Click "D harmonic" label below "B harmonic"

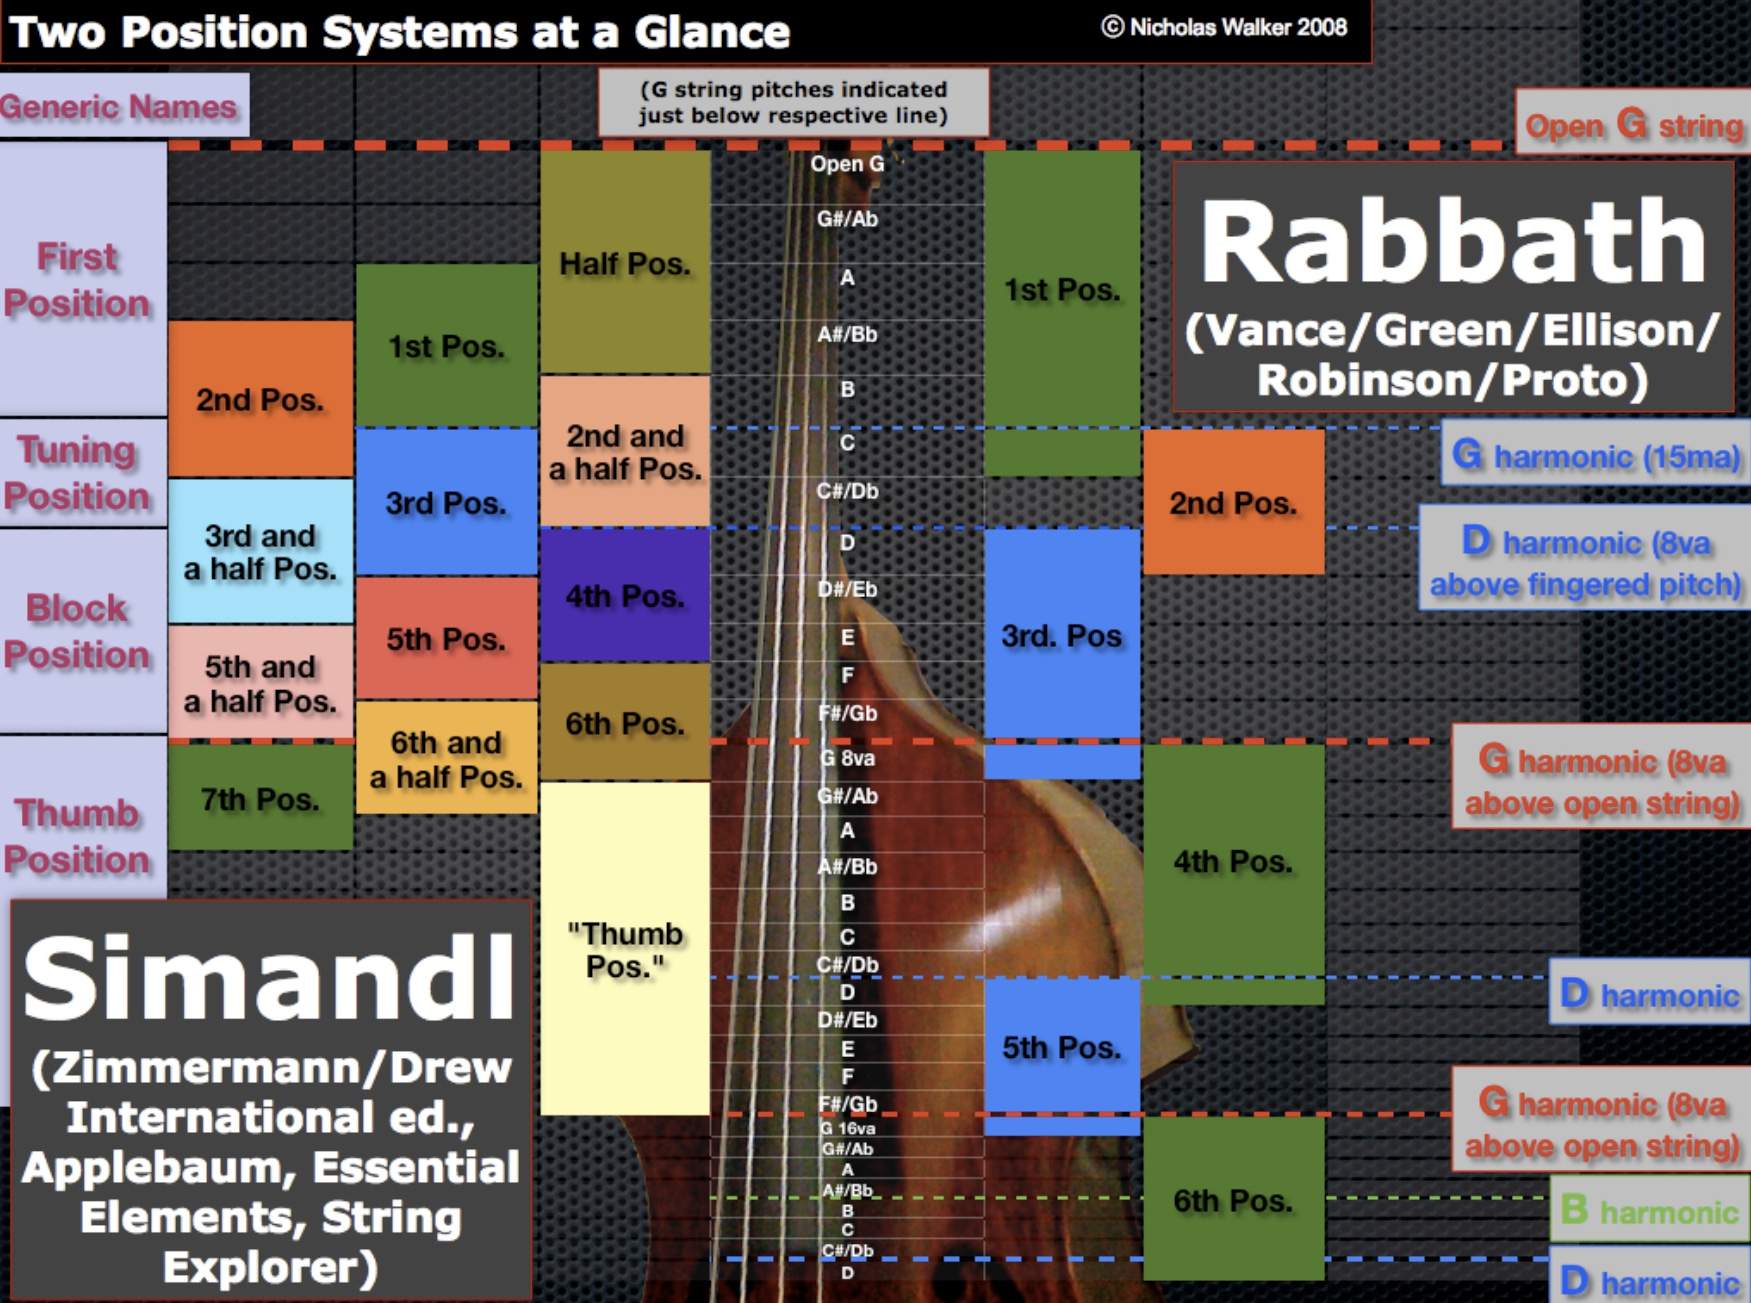1650,1277
